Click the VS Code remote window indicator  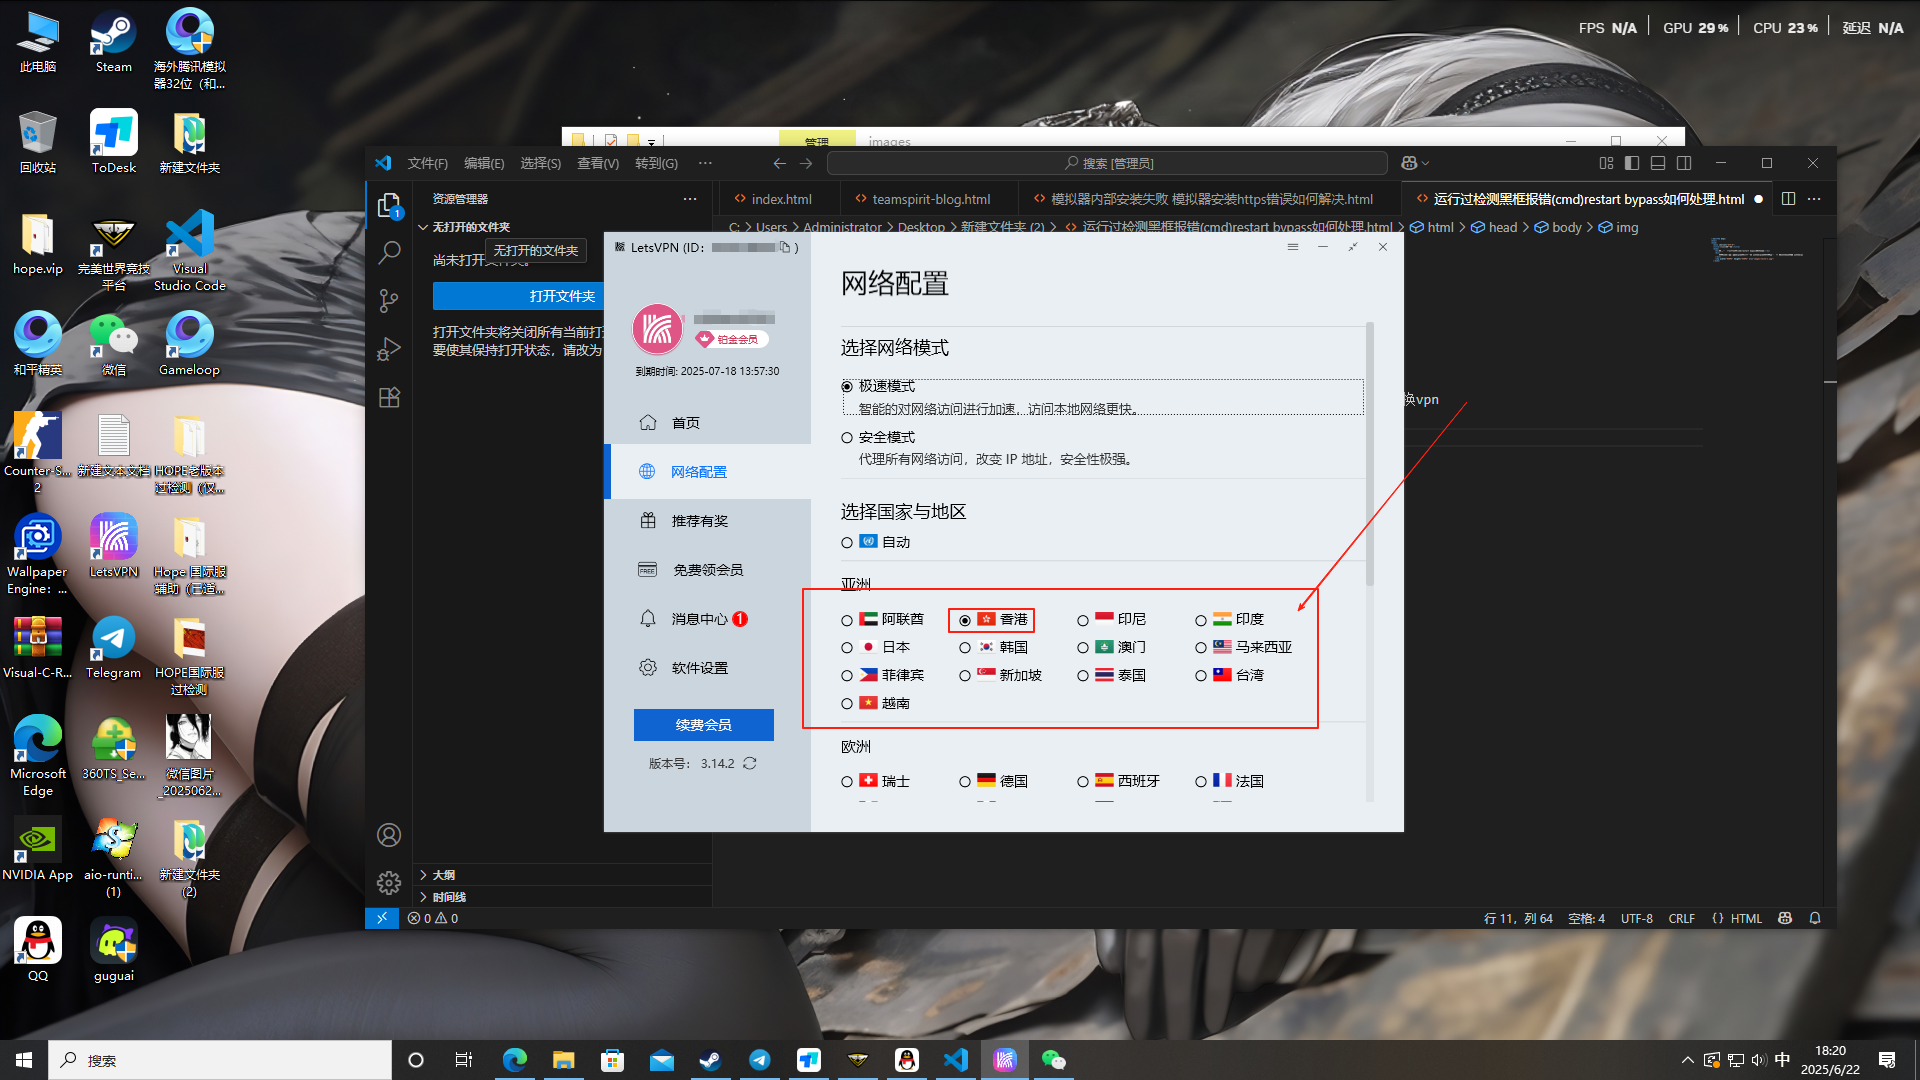click(x=382, y=918)
